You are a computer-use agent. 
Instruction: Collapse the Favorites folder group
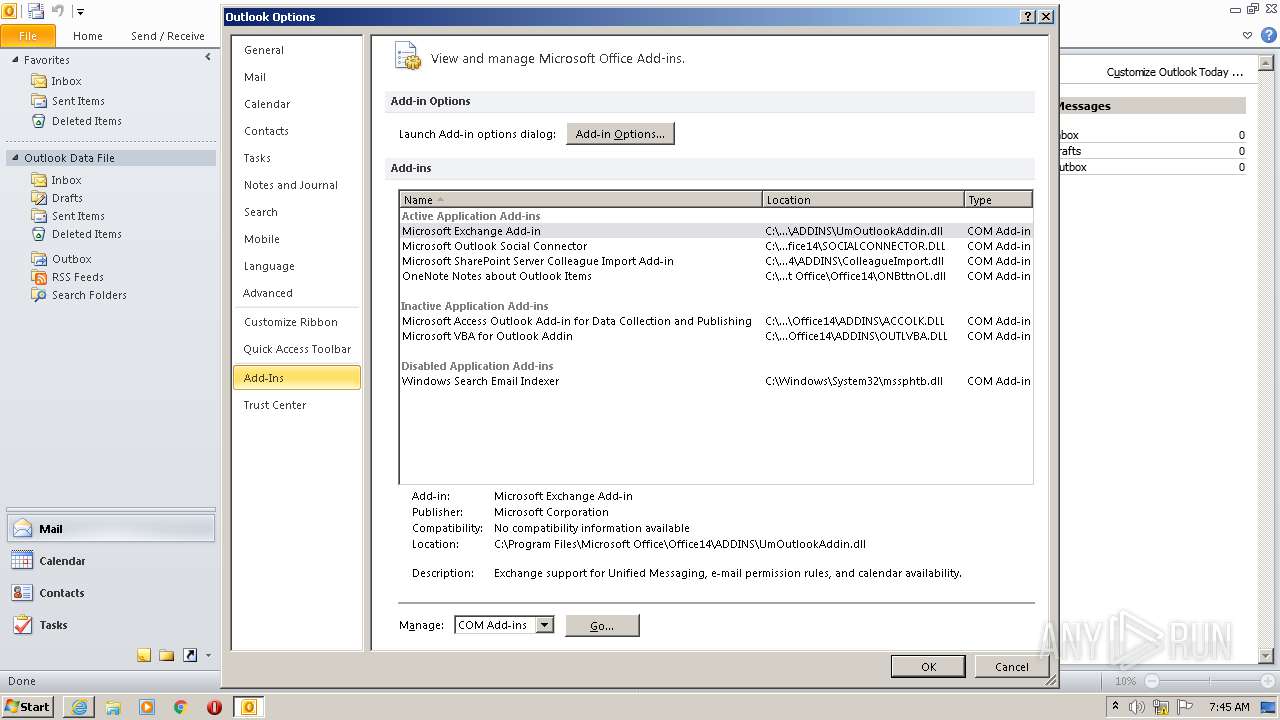tap(15, 60)
